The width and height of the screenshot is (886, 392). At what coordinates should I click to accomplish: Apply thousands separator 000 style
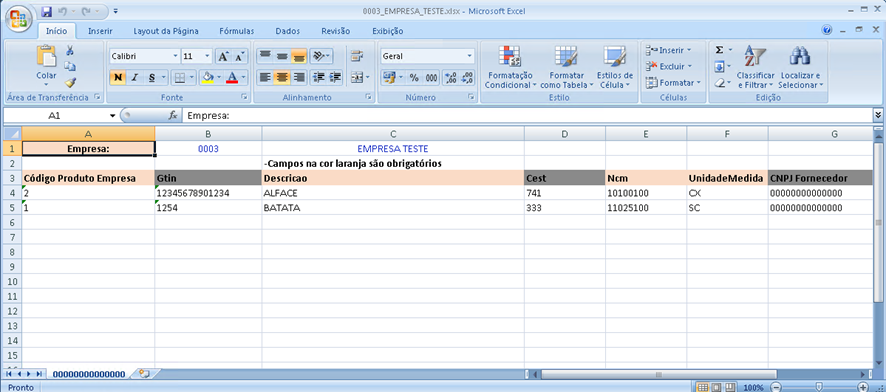click(432, 77)
